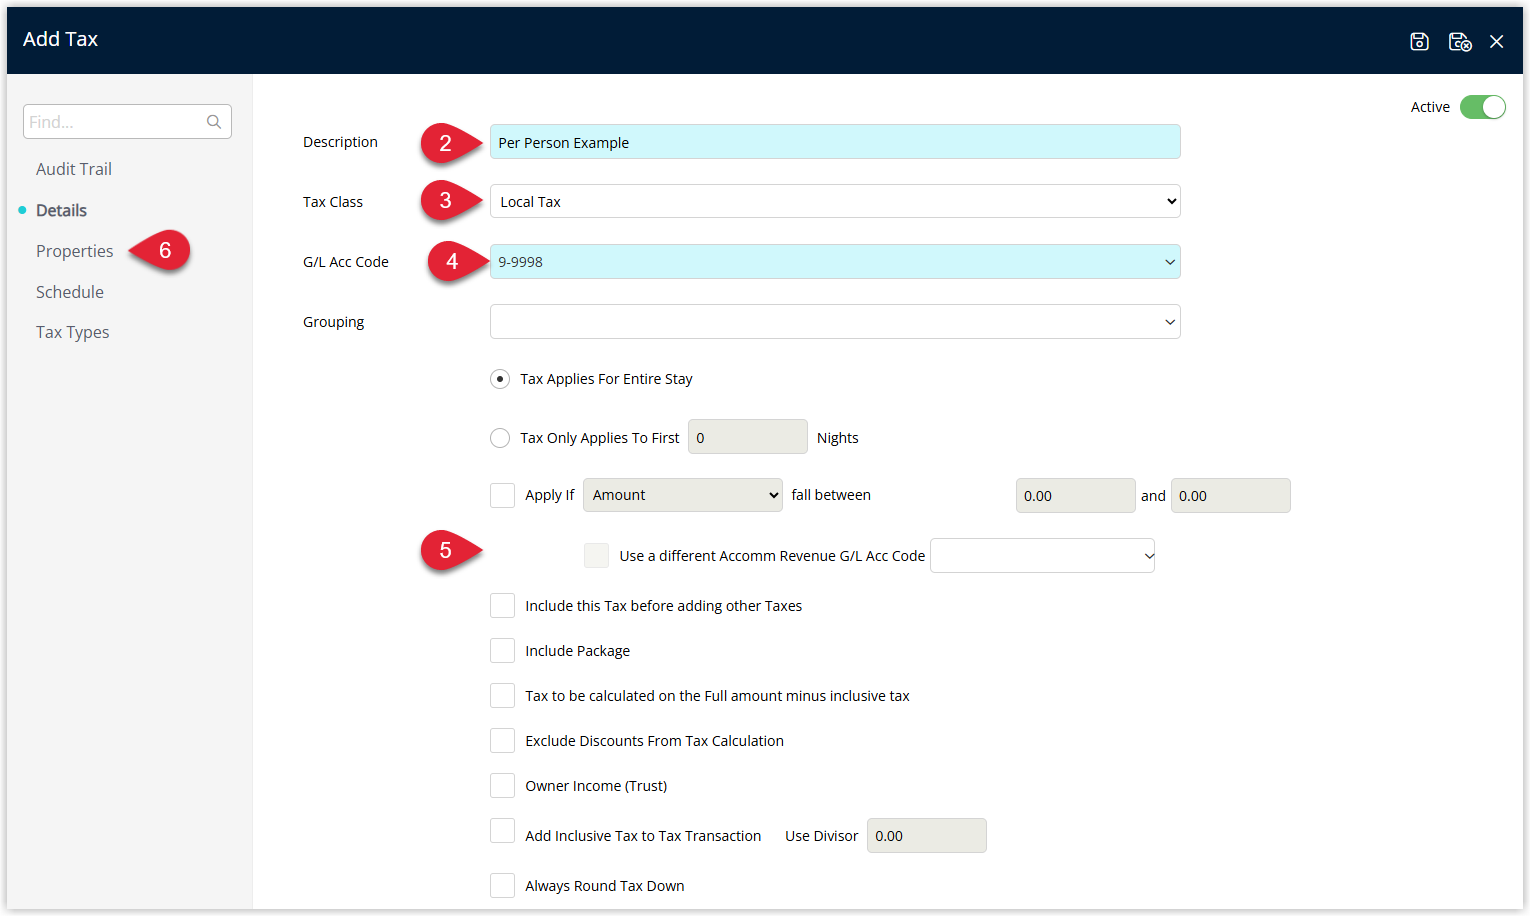Check Include this Tax before adding other Taxes

[502, 605]
